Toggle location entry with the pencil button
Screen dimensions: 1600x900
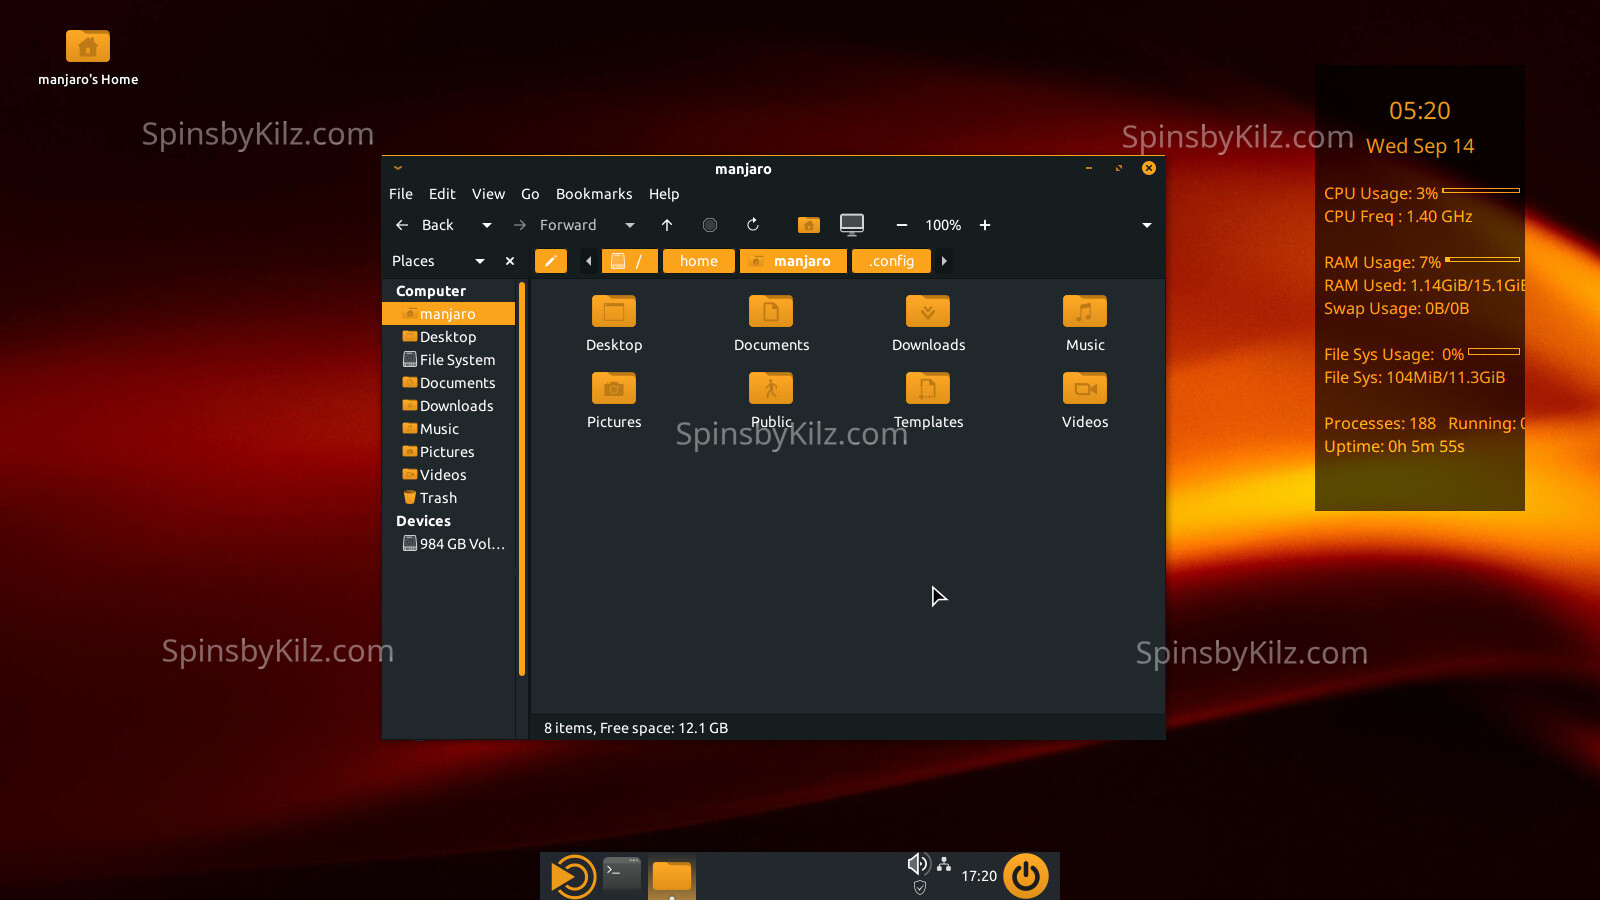(x=550, y=261)
